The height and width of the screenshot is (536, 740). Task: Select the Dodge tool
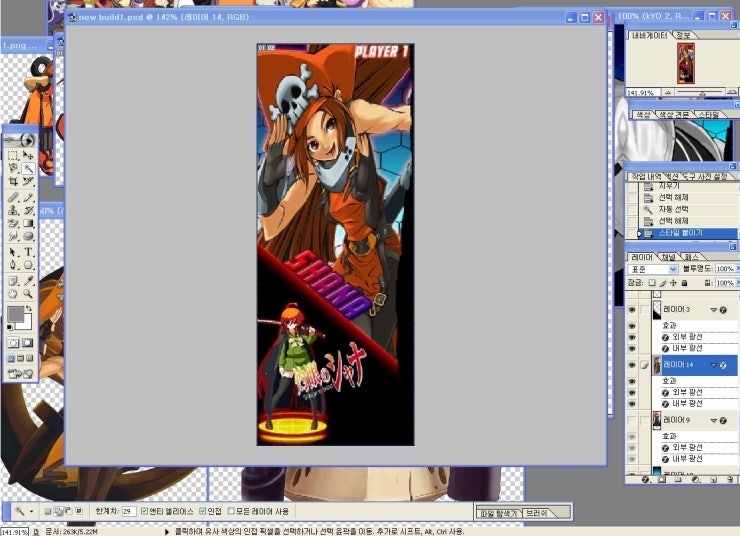[28, 236]
